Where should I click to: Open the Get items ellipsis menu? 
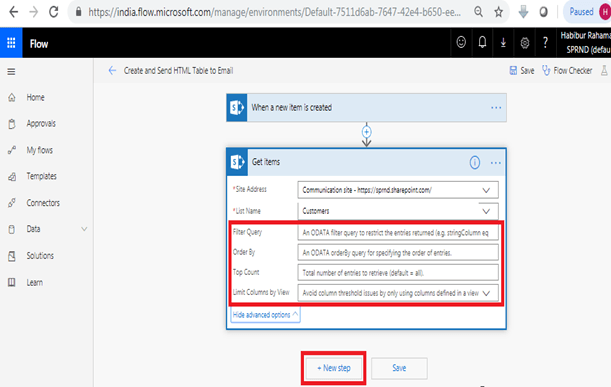[x=495, y=163]
